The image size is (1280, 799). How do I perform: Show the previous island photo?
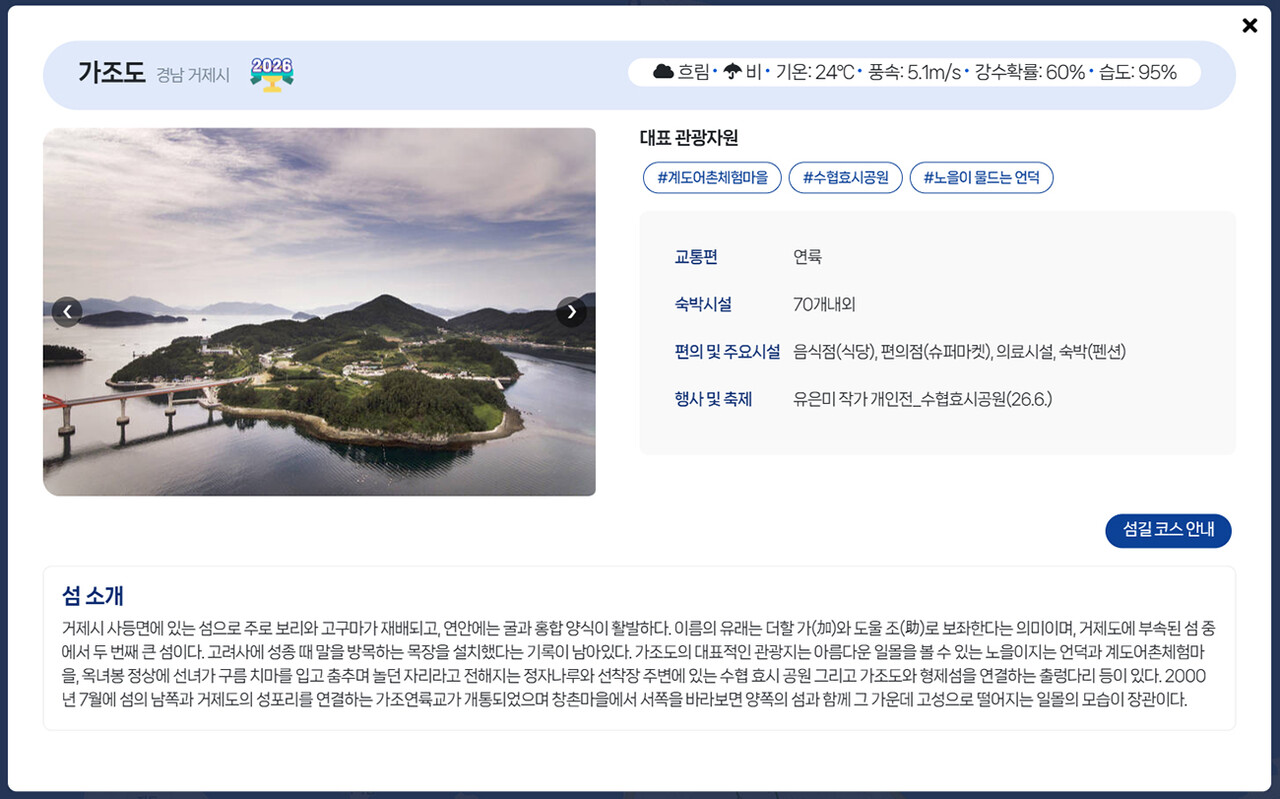[x=67, y=312]
